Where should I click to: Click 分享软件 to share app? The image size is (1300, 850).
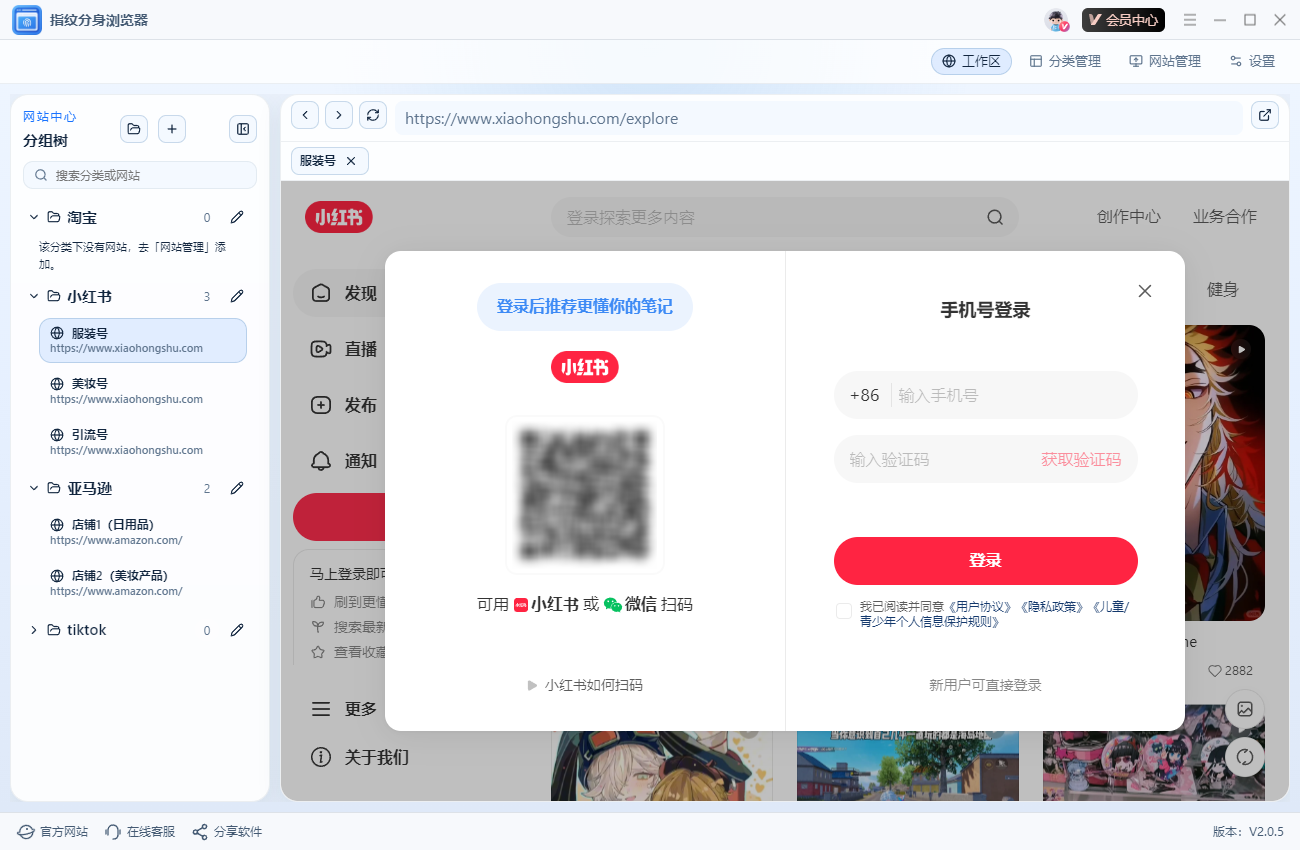(227, 832)
